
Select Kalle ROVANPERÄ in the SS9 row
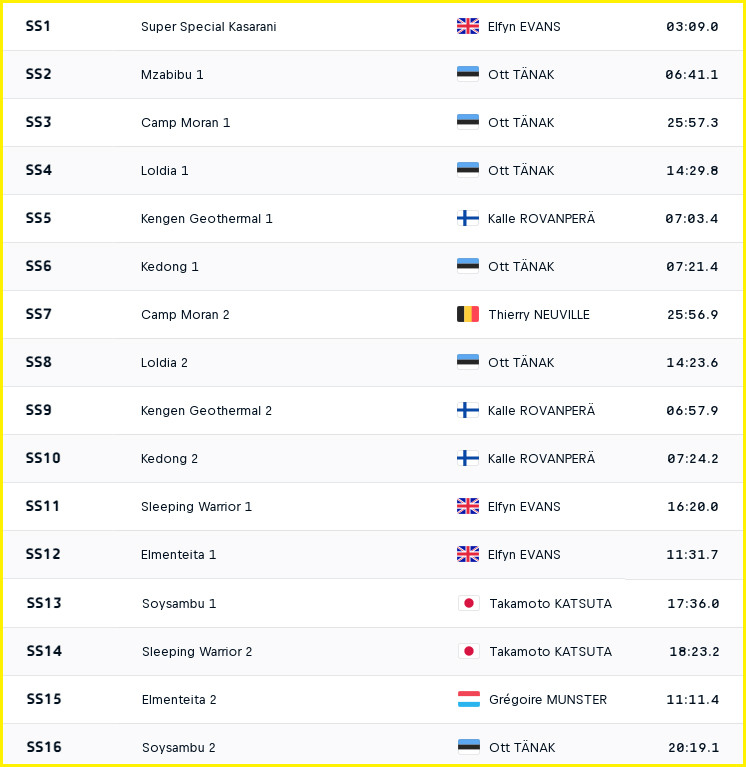coord(541,410)
